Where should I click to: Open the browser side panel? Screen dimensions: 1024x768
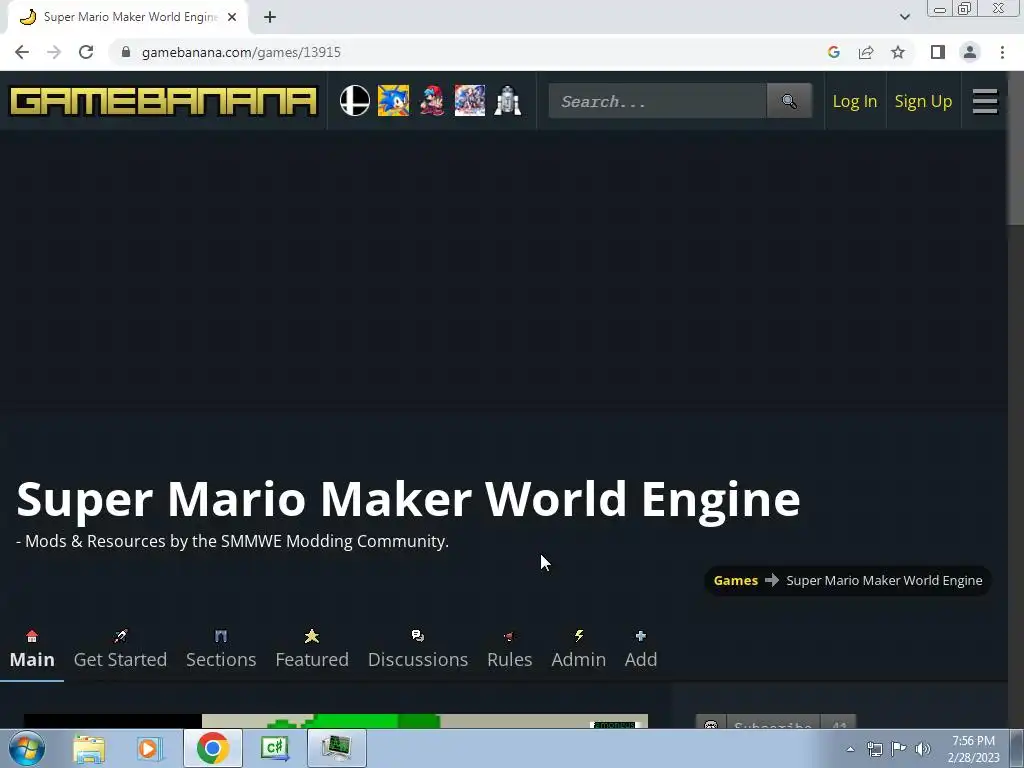(938, 52)
